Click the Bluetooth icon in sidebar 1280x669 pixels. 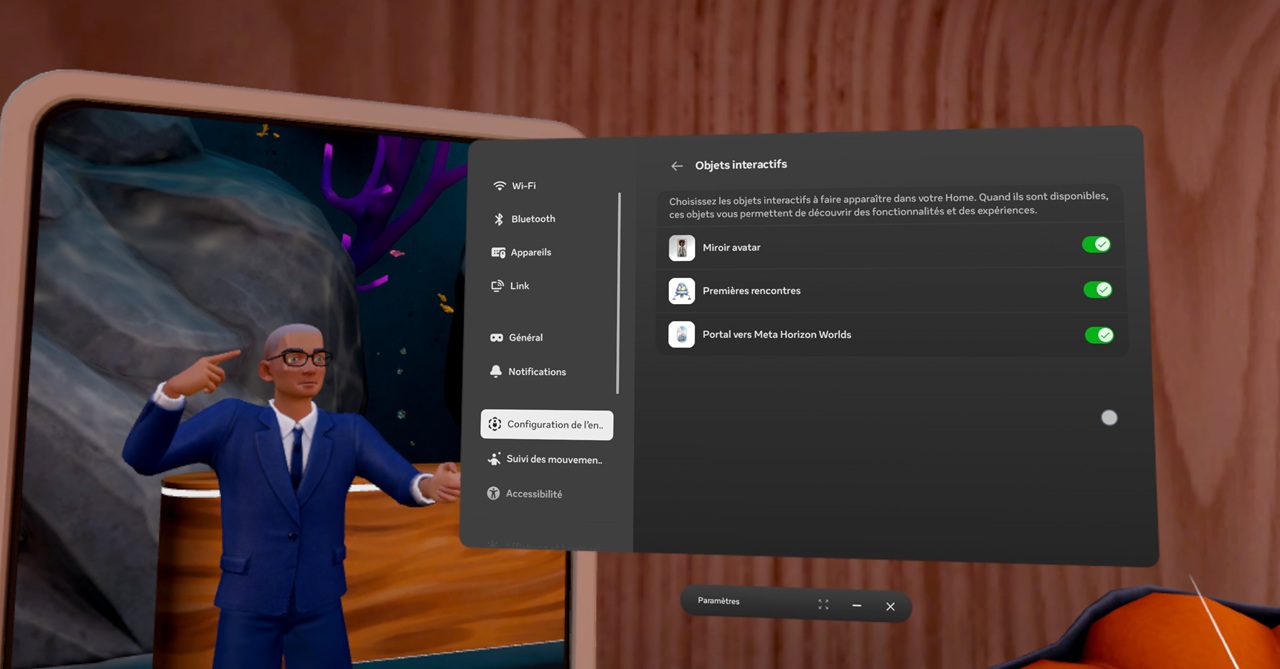[499, 219]
